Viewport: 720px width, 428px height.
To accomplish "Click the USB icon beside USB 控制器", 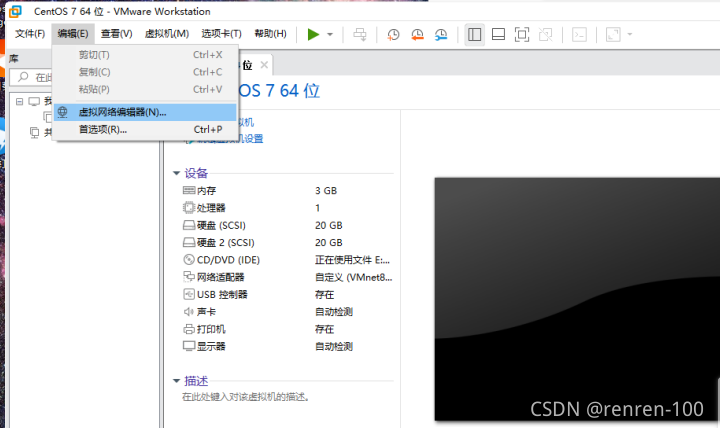I will tap(189, 294).
